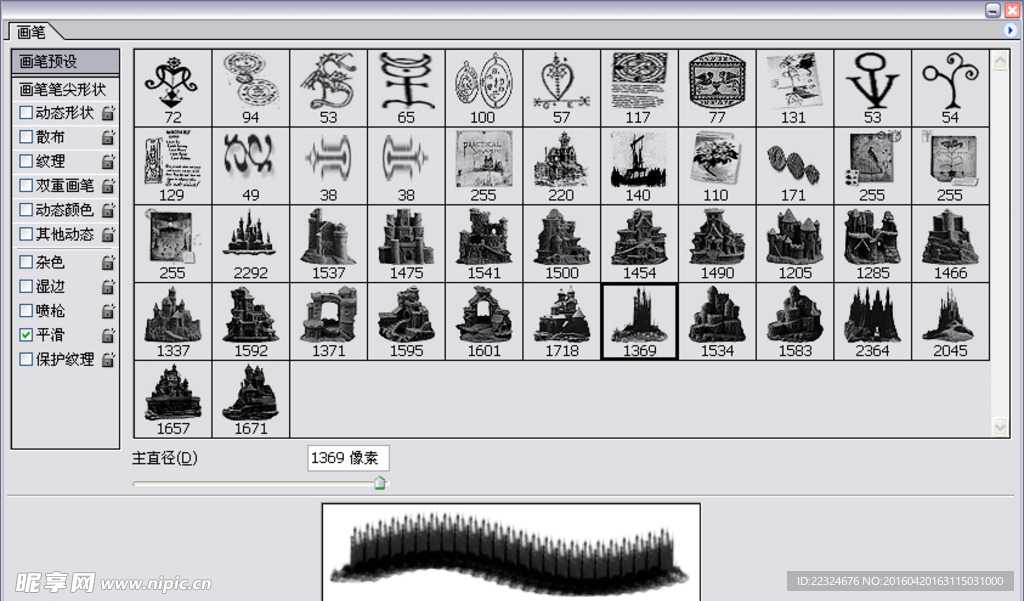Image resolution: width=1024 pixels, height=601 pixels.
Task: Open the panel flyout menu arrow
Action: click(1011, 30)
